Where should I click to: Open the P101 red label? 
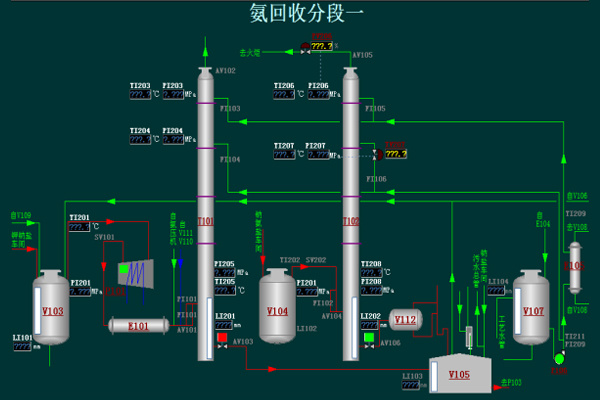tap(115, 291)
